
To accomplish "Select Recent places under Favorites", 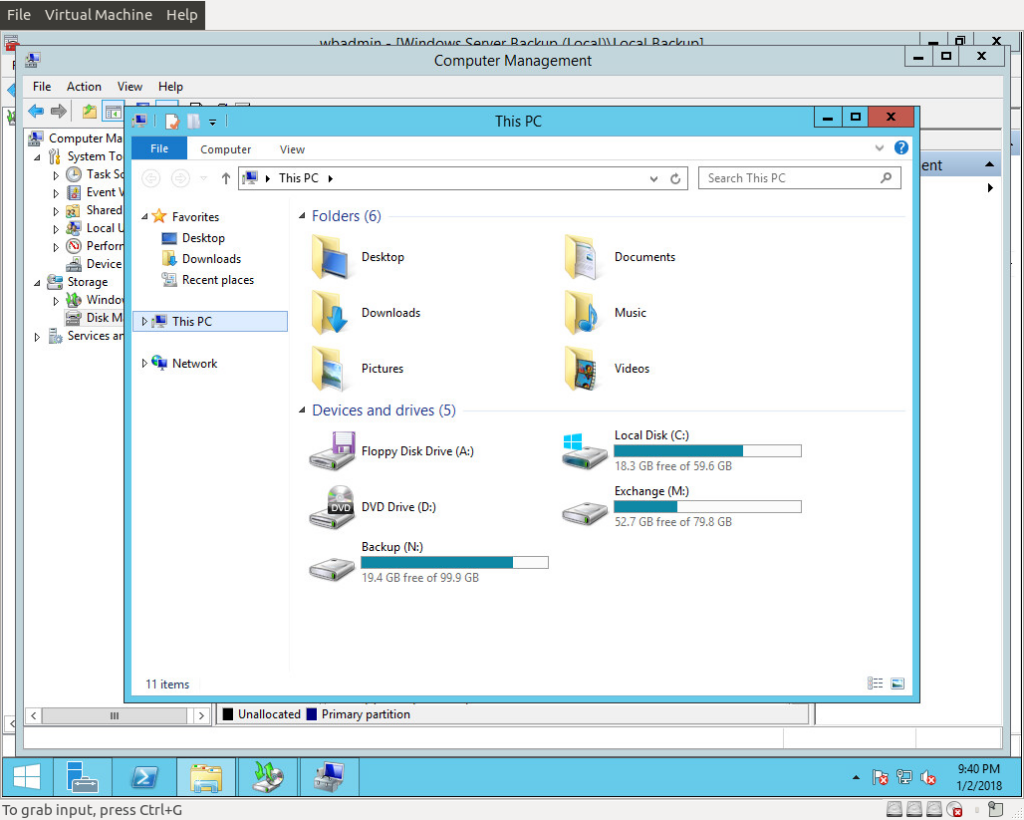I will (208, 280).
